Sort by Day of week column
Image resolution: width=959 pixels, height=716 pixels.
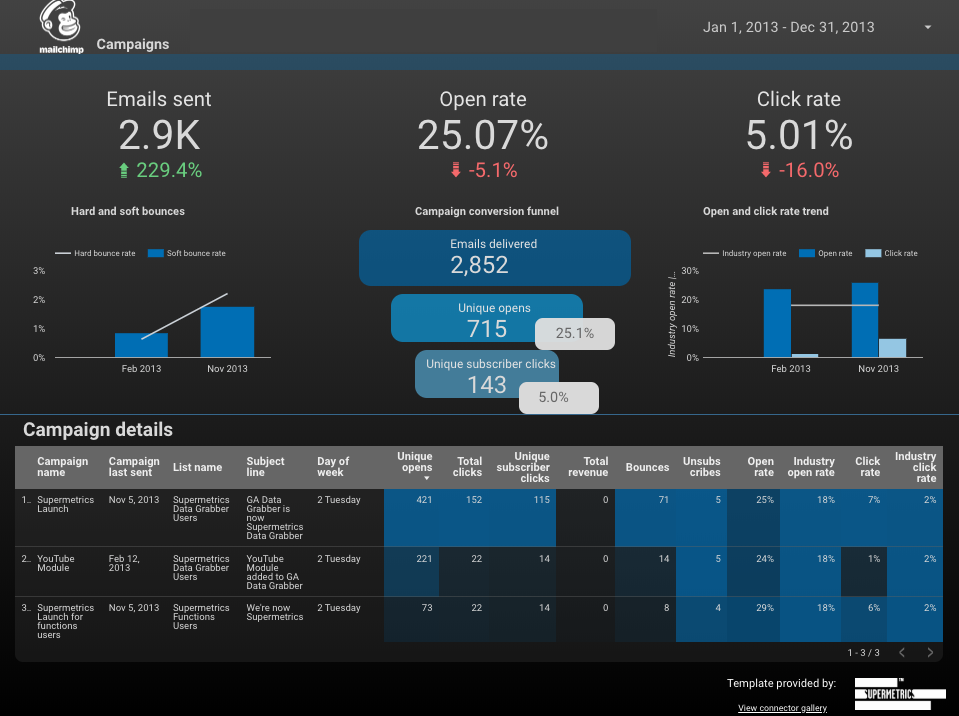coord(333,467)
